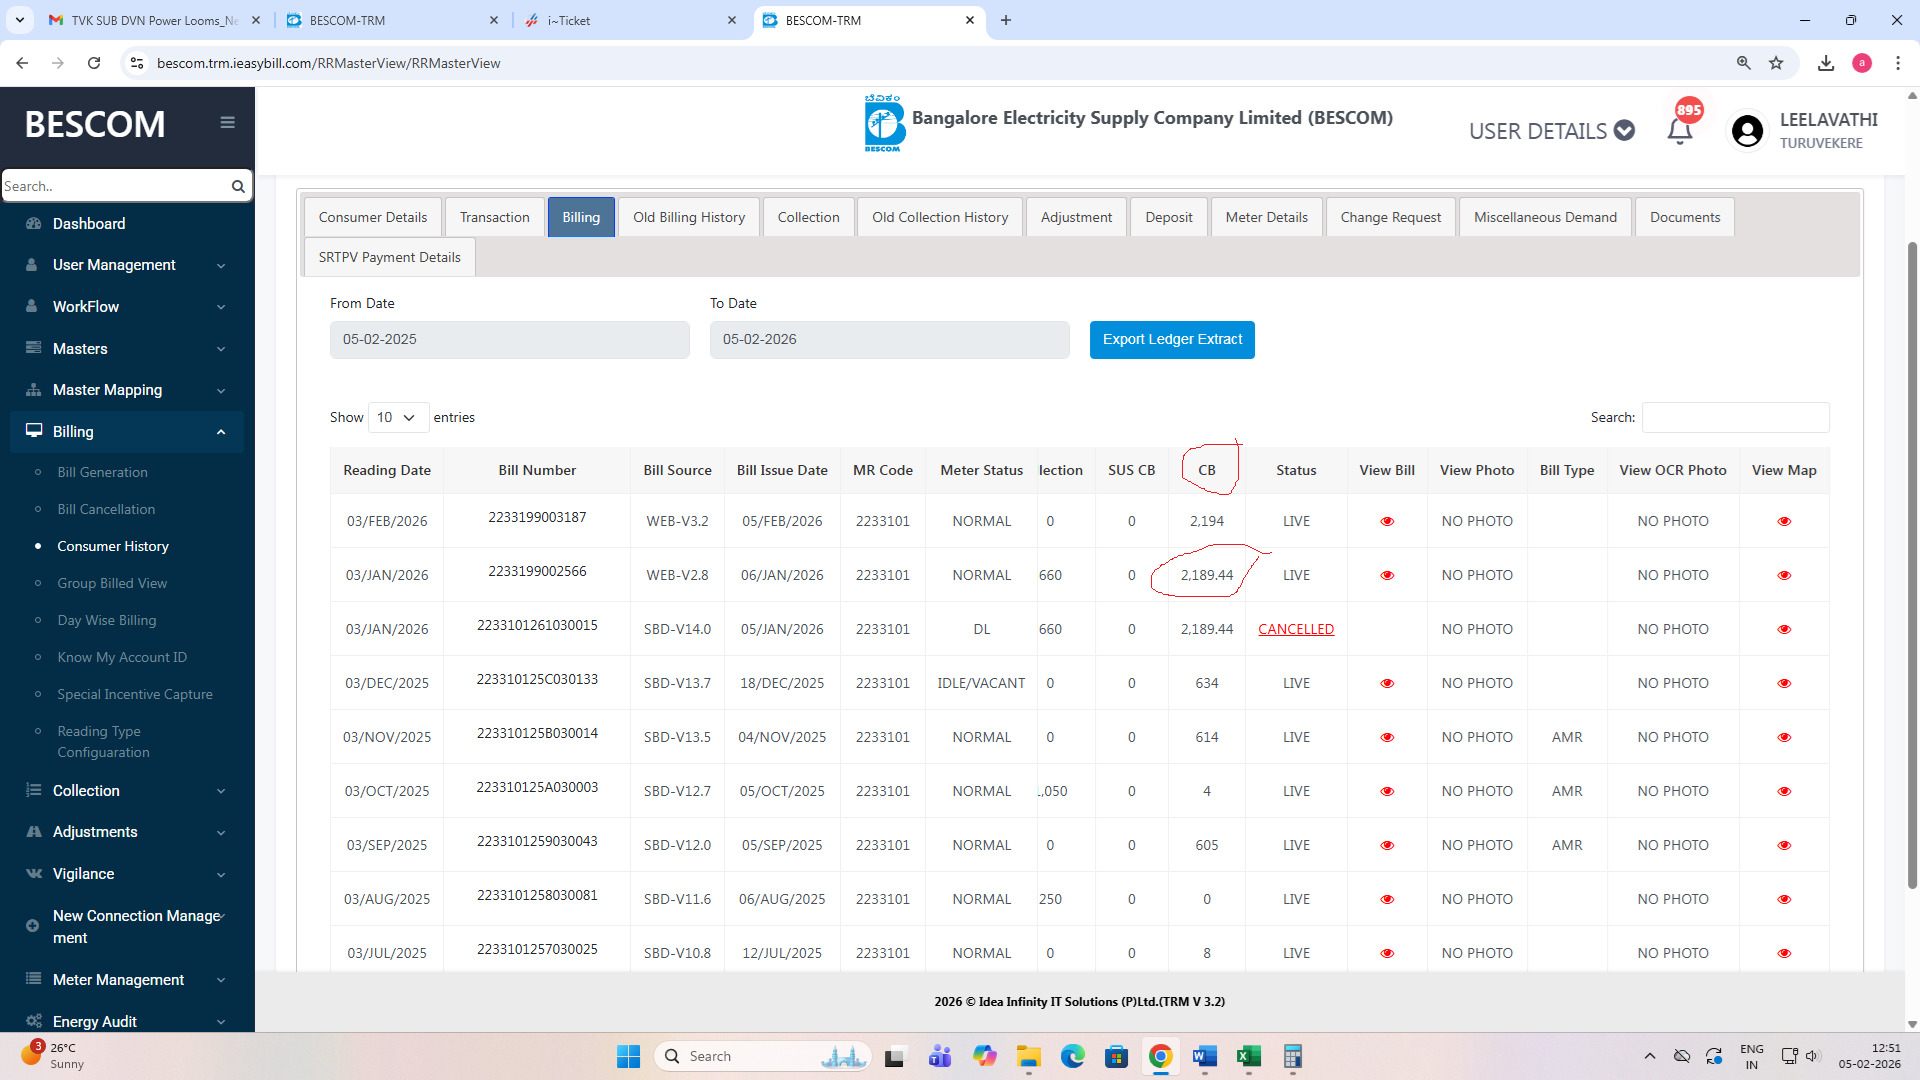This screenshot has width=1920, height=1080.
Task: Click the user profile avatar icon
Action: (1747, 131)
